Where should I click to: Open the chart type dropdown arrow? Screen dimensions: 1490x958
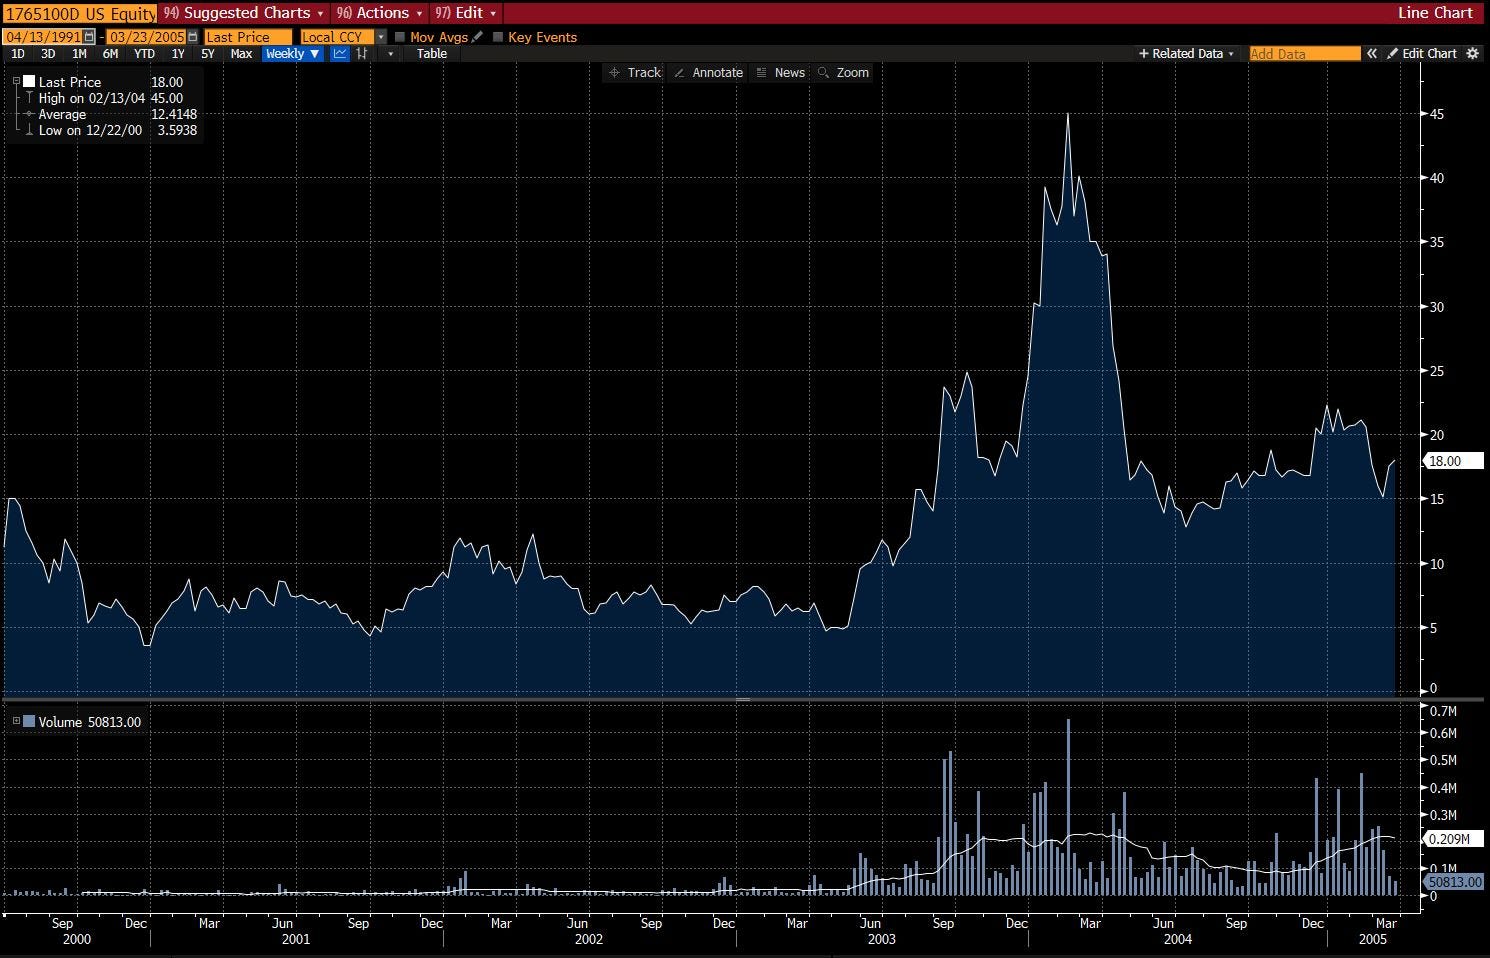390,54
